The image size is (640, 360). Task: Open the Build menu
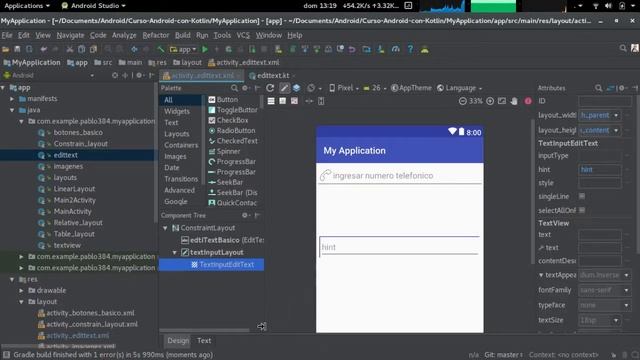[182, 36]
